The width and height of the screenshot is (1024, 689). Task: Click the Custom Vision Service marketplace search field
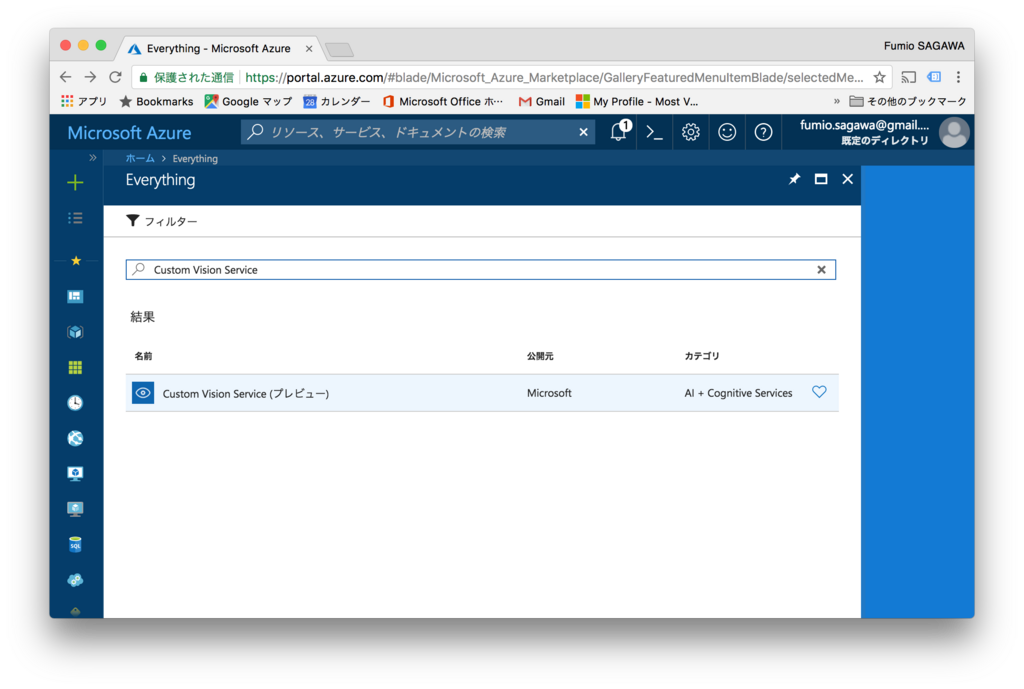tap(481, 270)
